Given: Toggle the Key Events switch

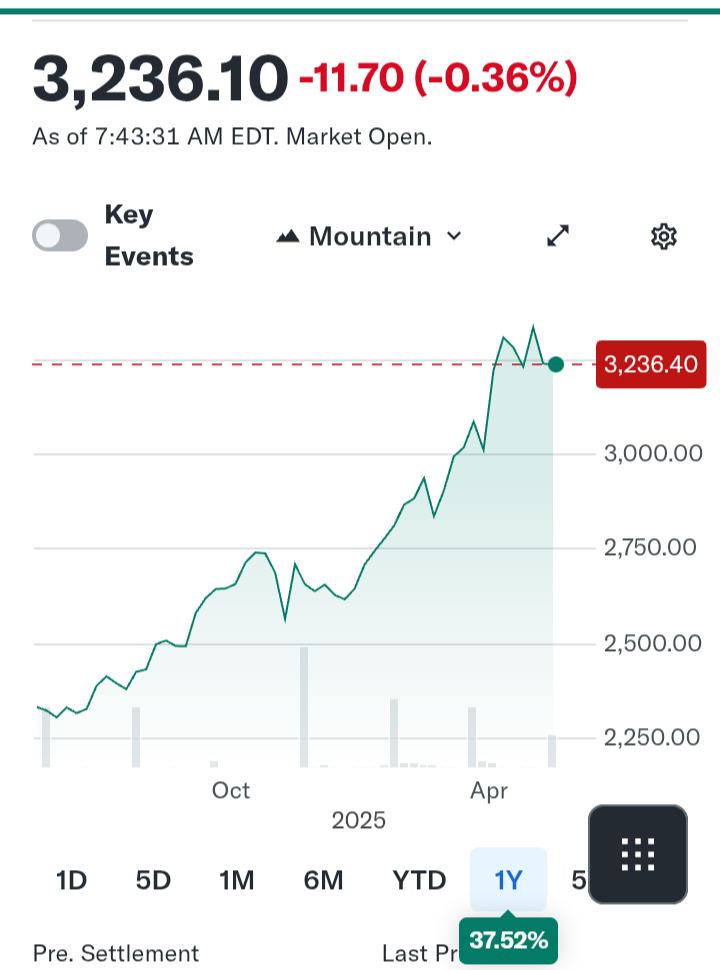Looking at the screenshot, I should coord(60,236).
